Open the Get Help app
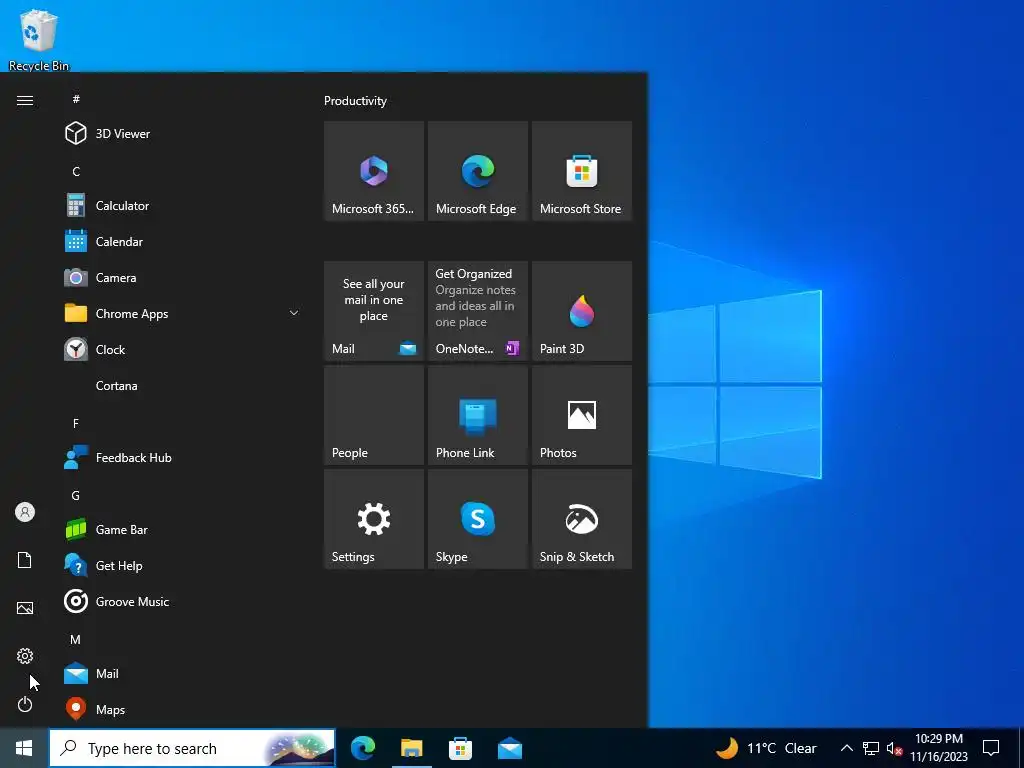 pyautogui.click(x=181, y=566)
